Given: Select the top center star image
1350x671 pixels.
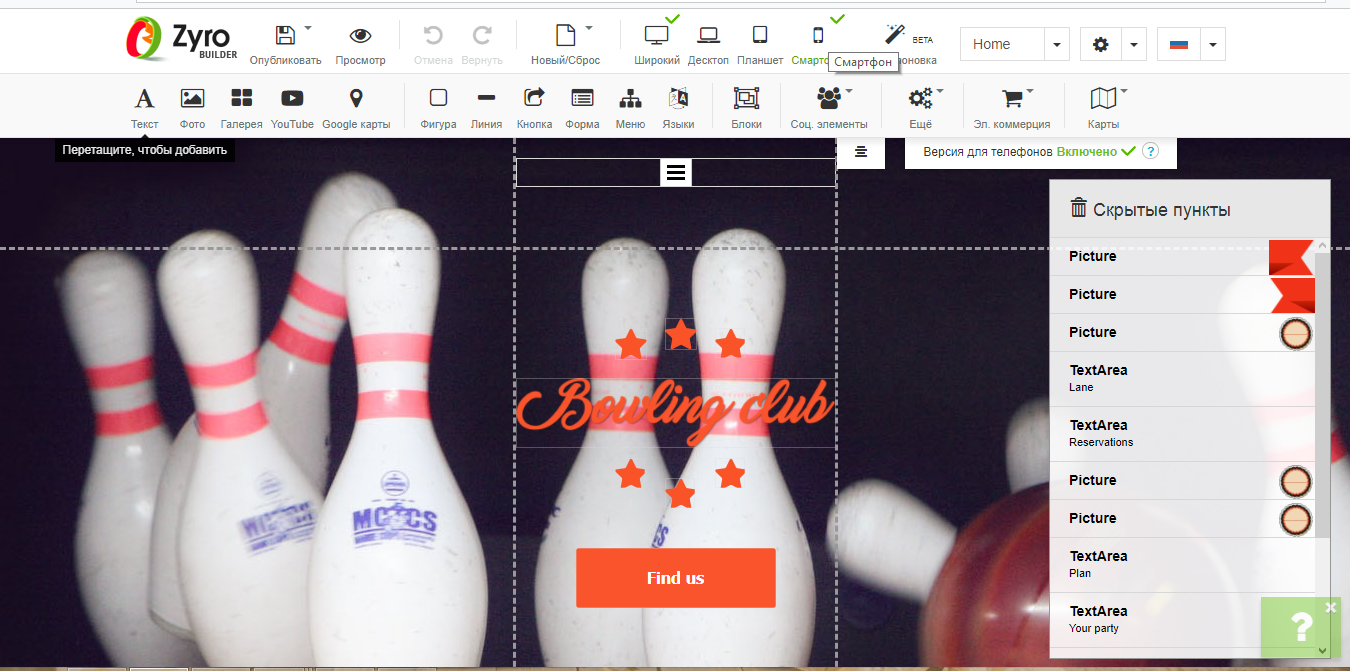Looking at the screenshot, I should coord(681,334).
